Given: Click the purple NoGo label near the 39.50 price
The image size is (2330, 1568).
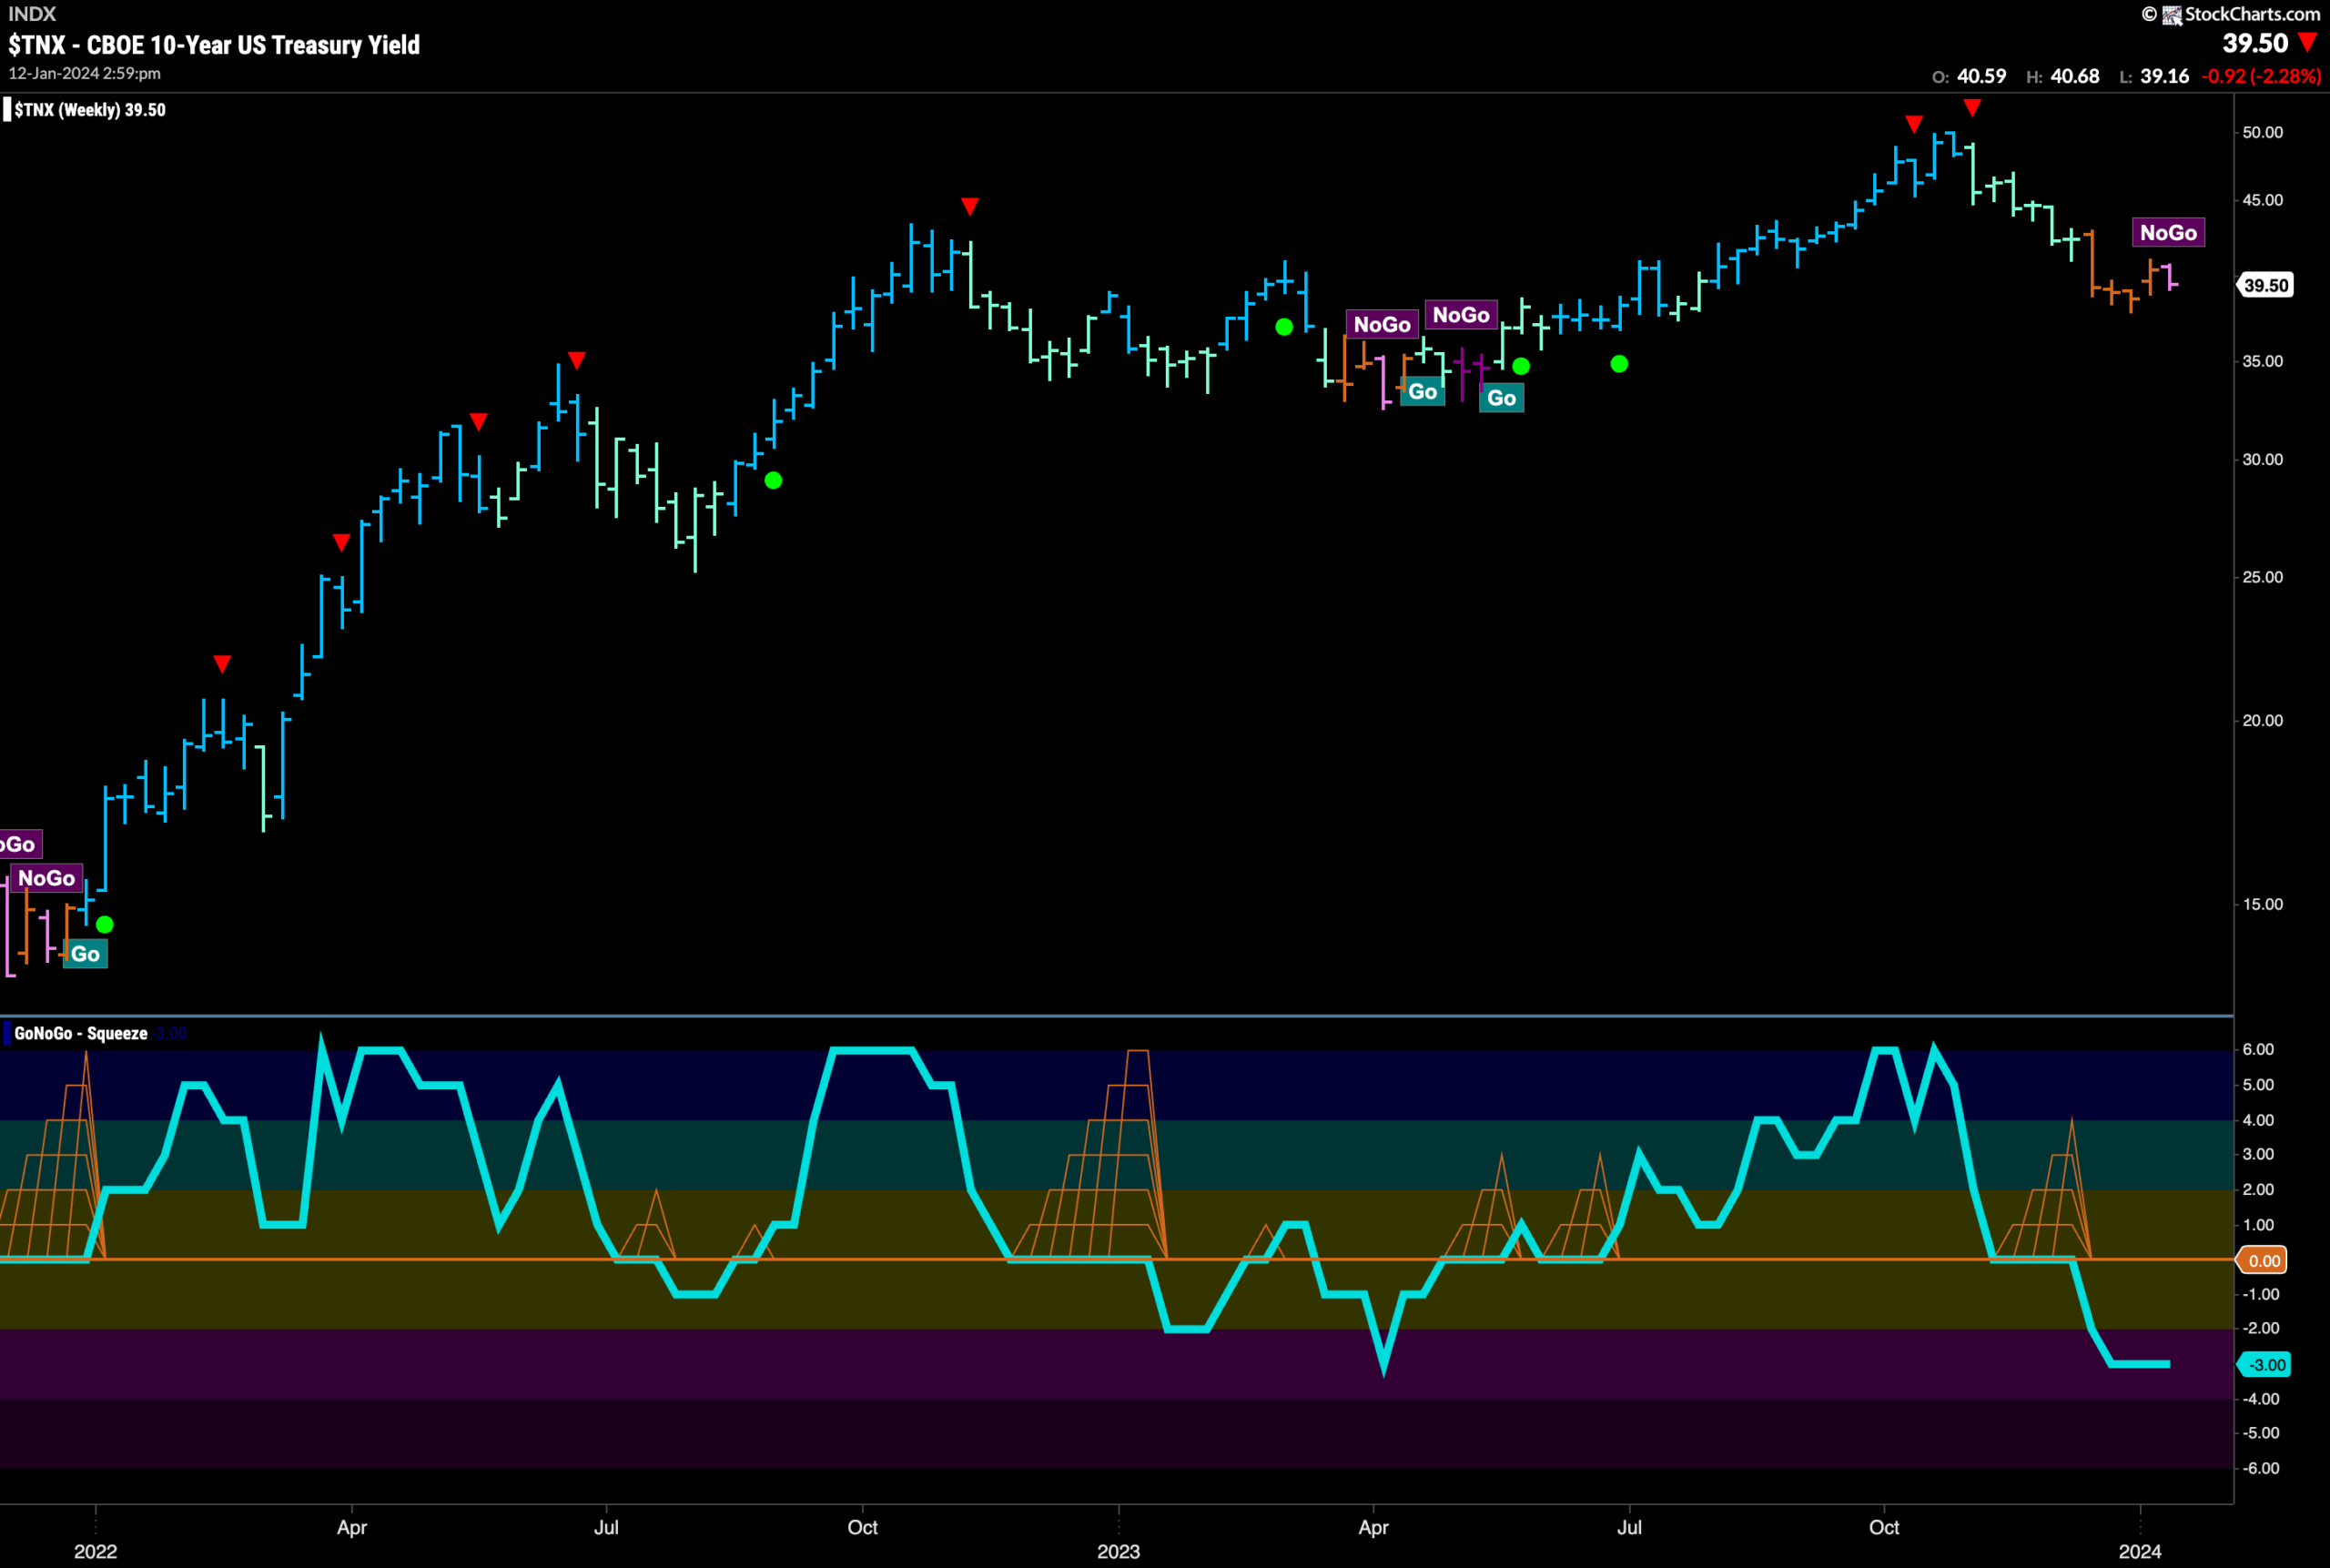Looking at the screenshot, I should 2168,232.
